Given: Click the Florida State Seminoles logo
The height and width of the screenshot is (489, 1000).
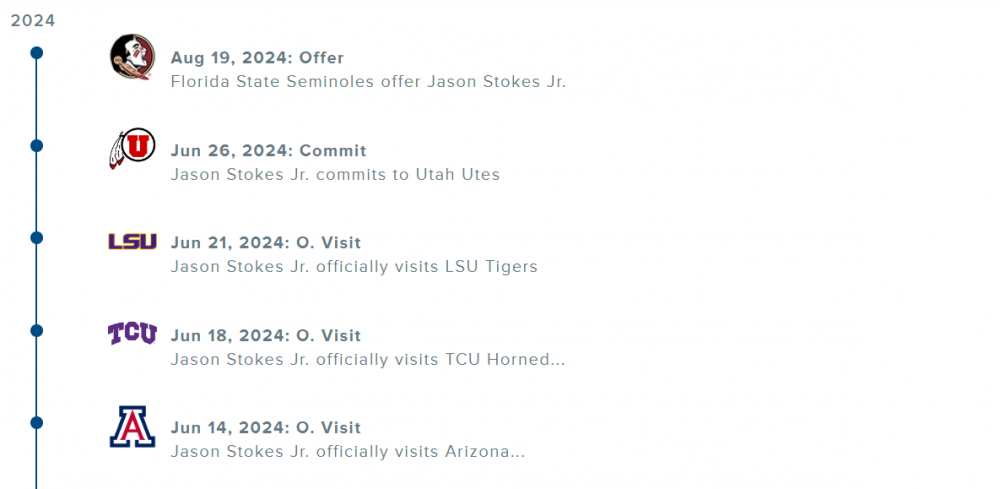Looking at the screenshot, I should (132, 57).
